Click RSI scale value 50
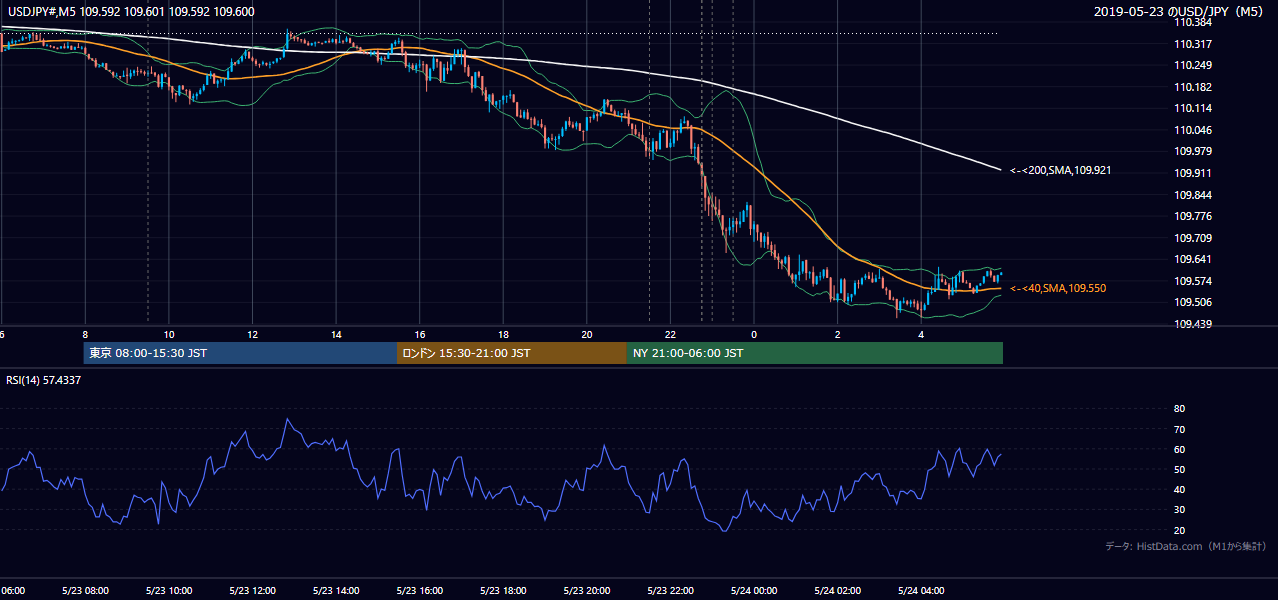 pos(1180,469)
